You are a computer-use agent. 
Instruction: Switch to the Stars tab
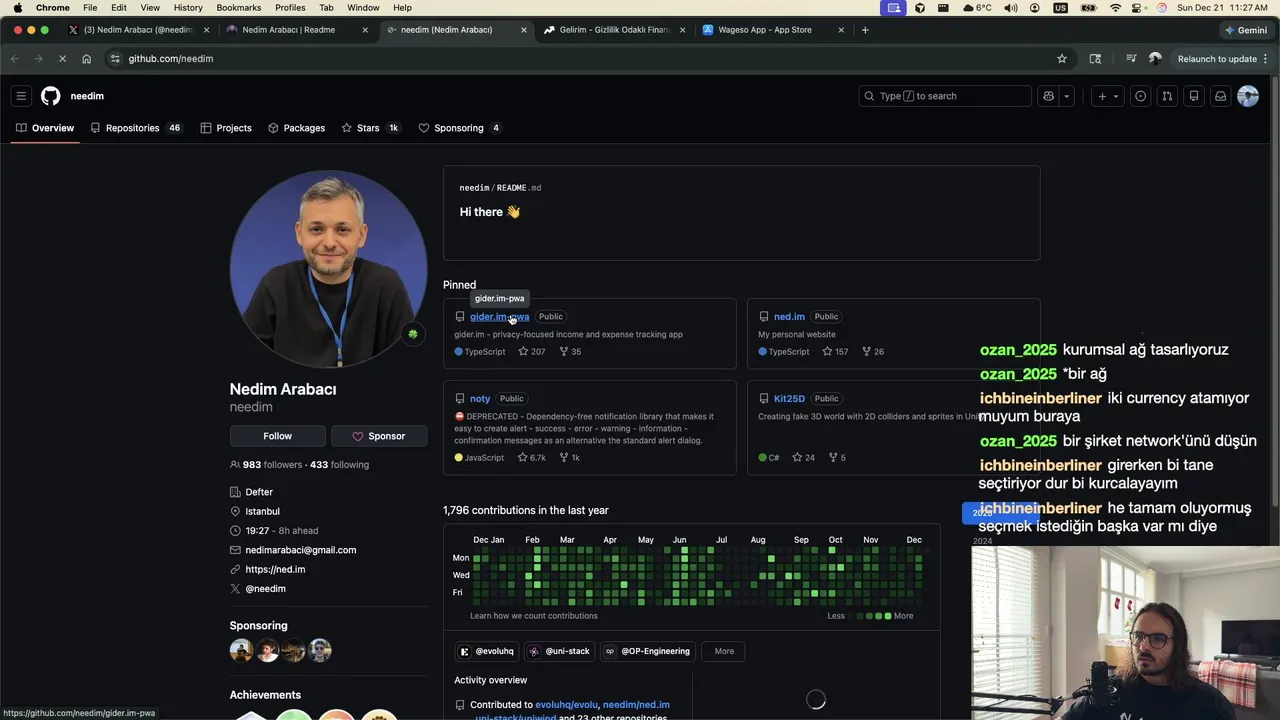pos(371,128)
